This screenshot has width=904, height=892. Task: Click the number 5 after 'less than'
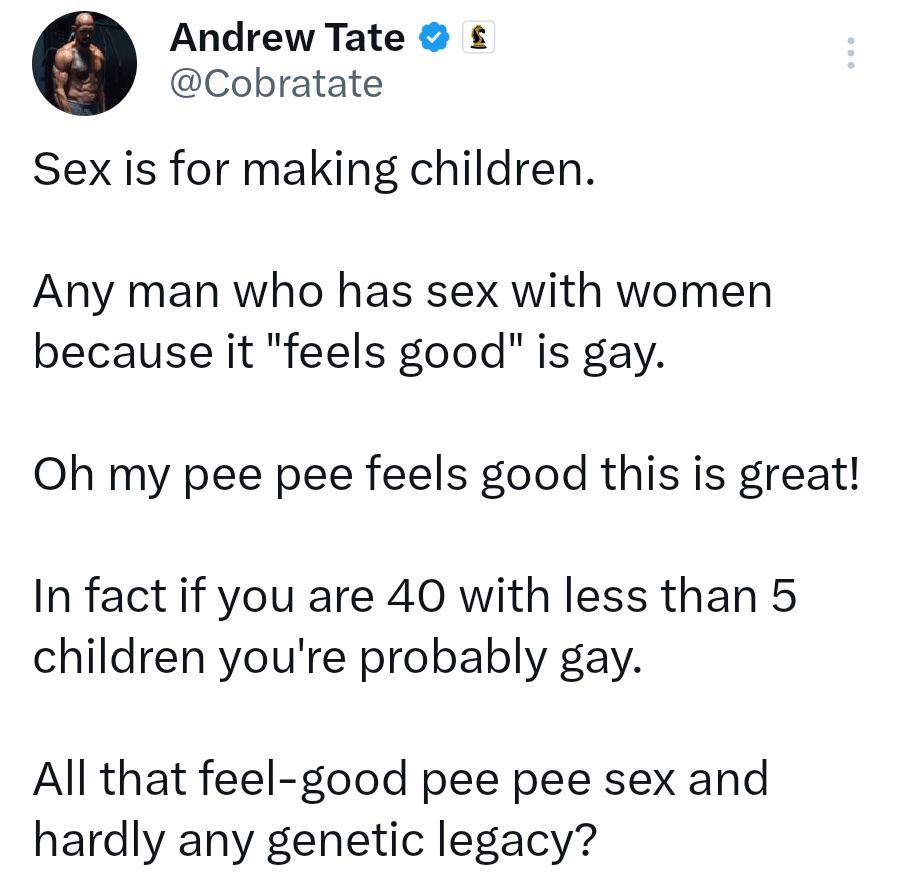[x=783, y=596]
